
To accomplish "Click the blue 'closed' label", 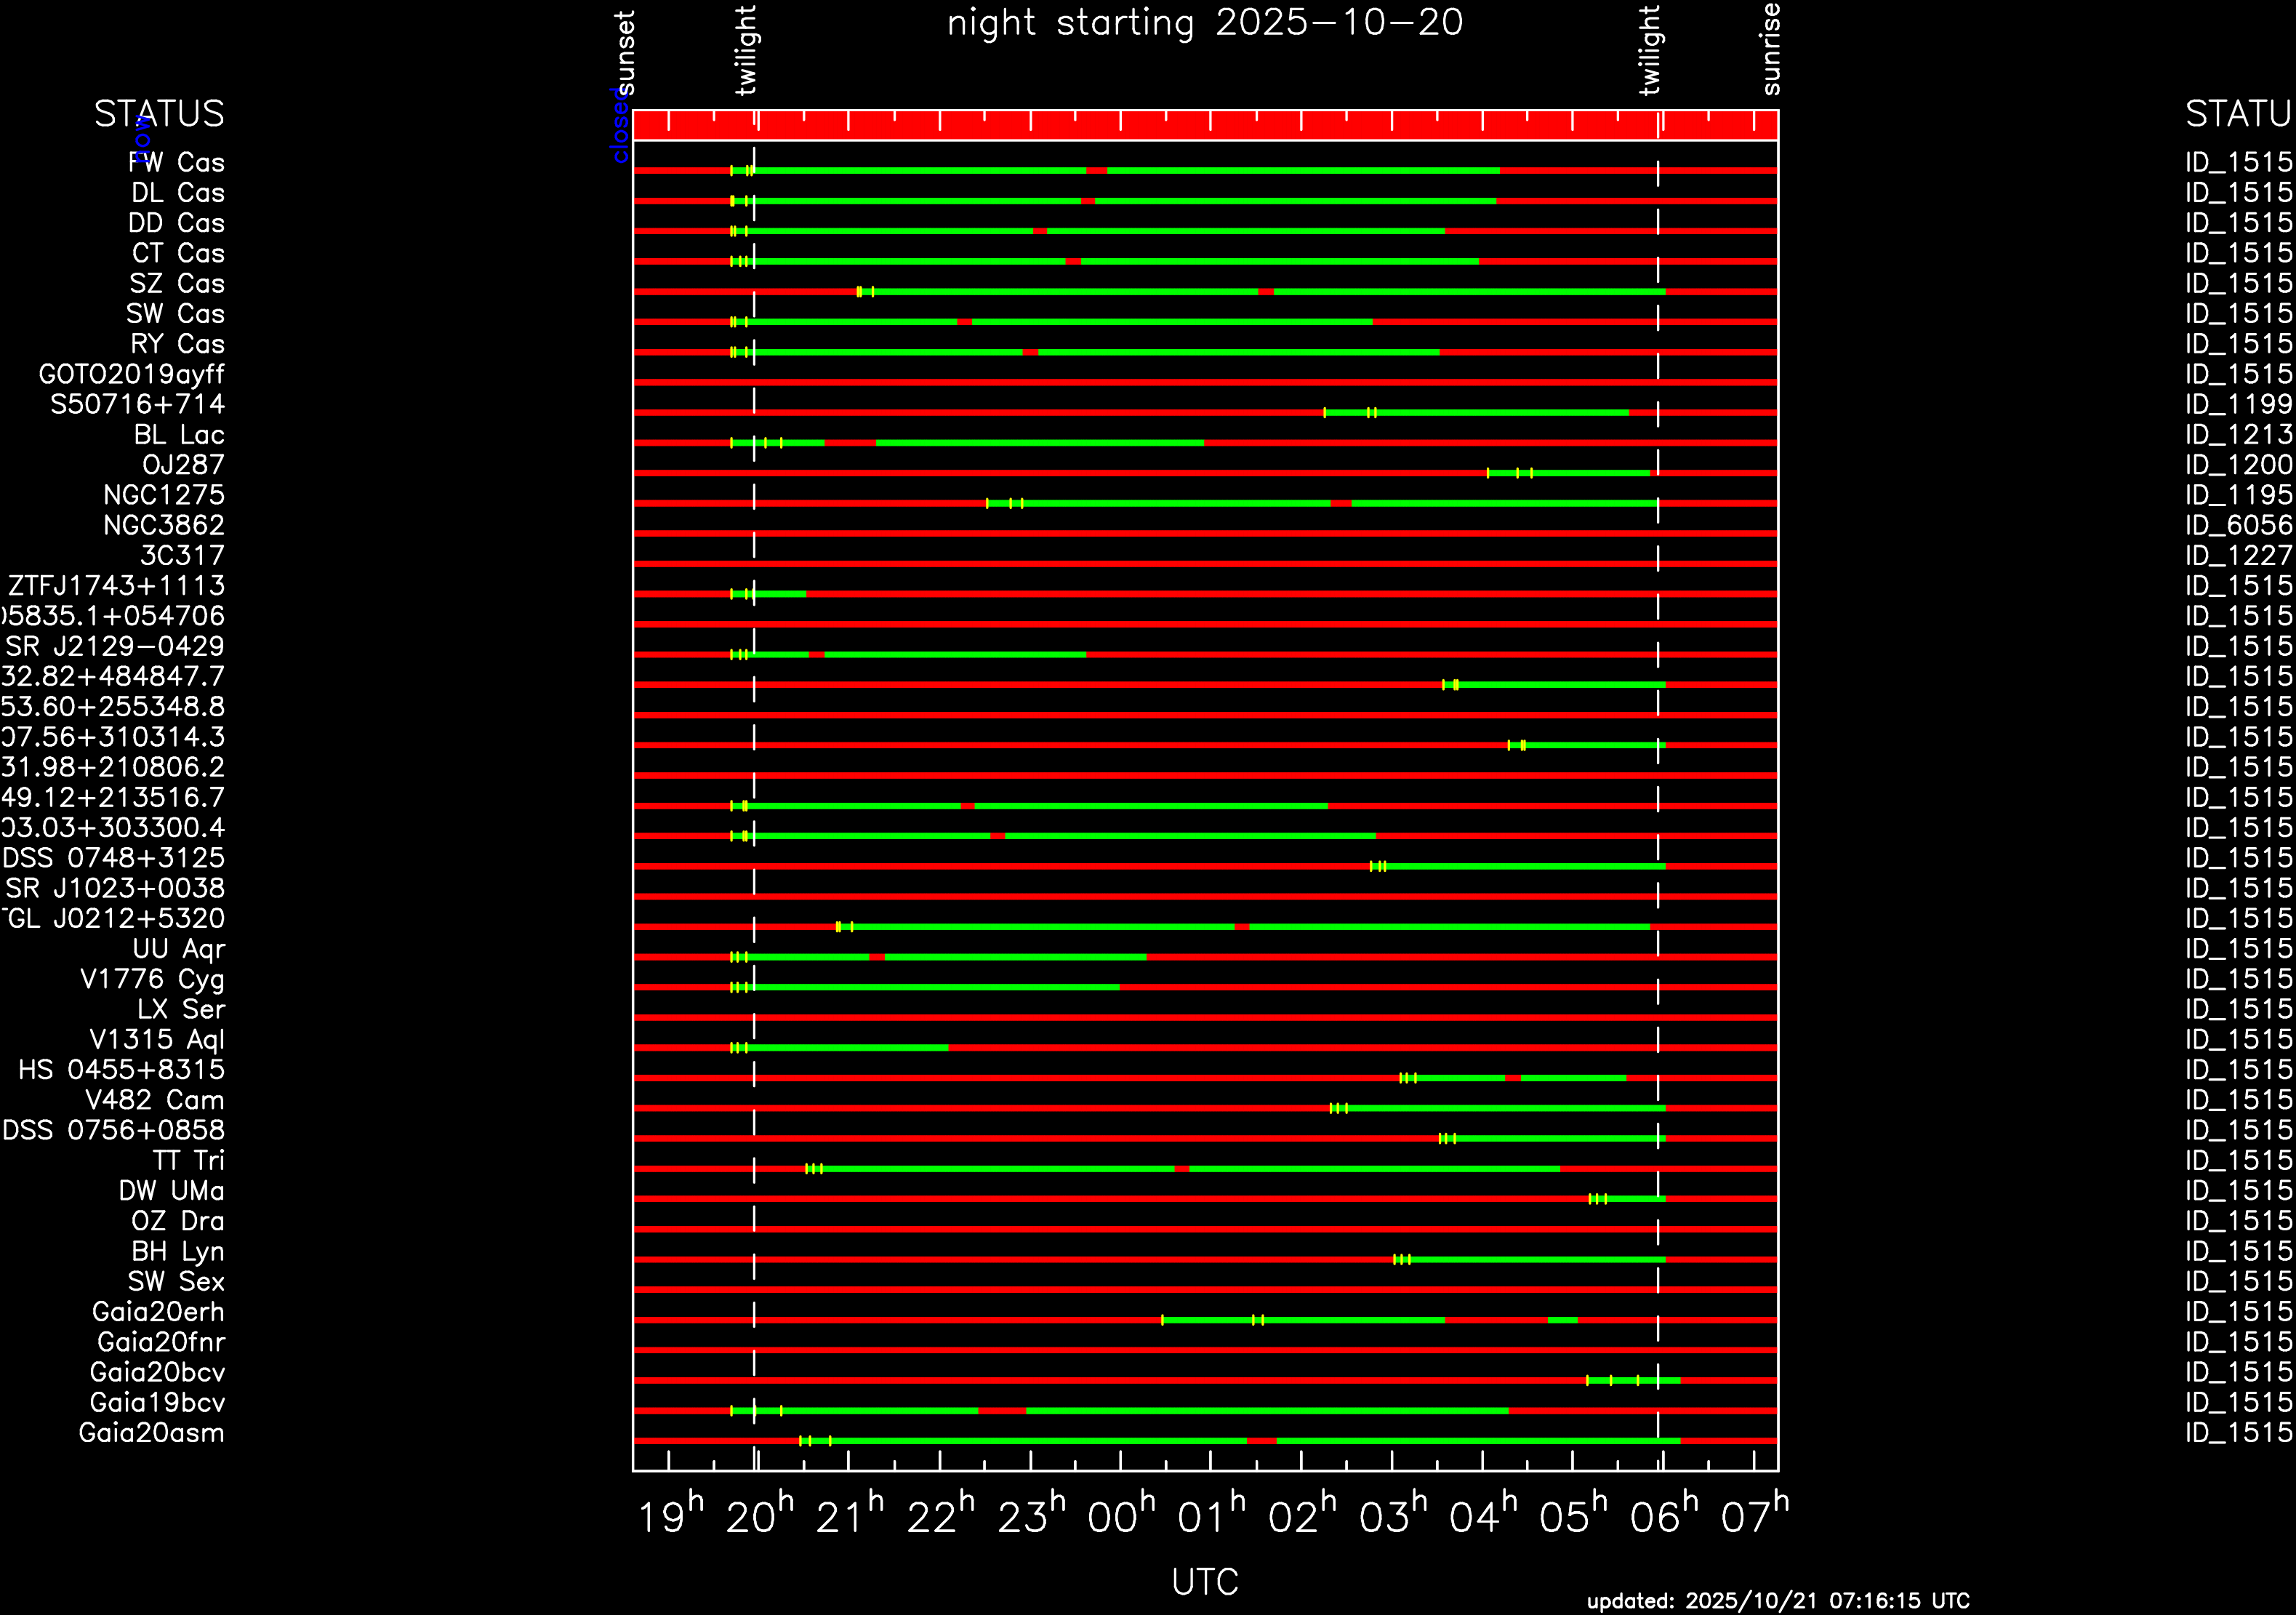I will 620,125.
